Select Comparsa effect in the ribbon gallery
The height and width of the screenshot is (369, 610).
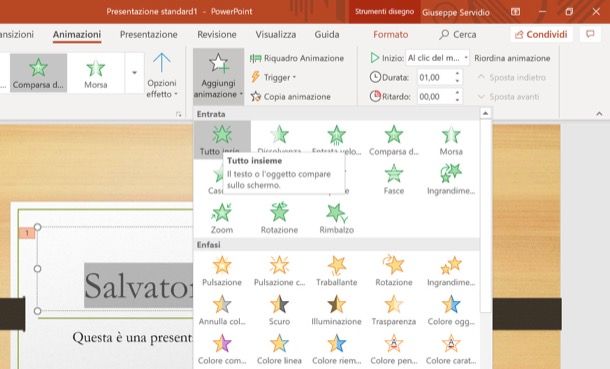(x=38, y=73)
